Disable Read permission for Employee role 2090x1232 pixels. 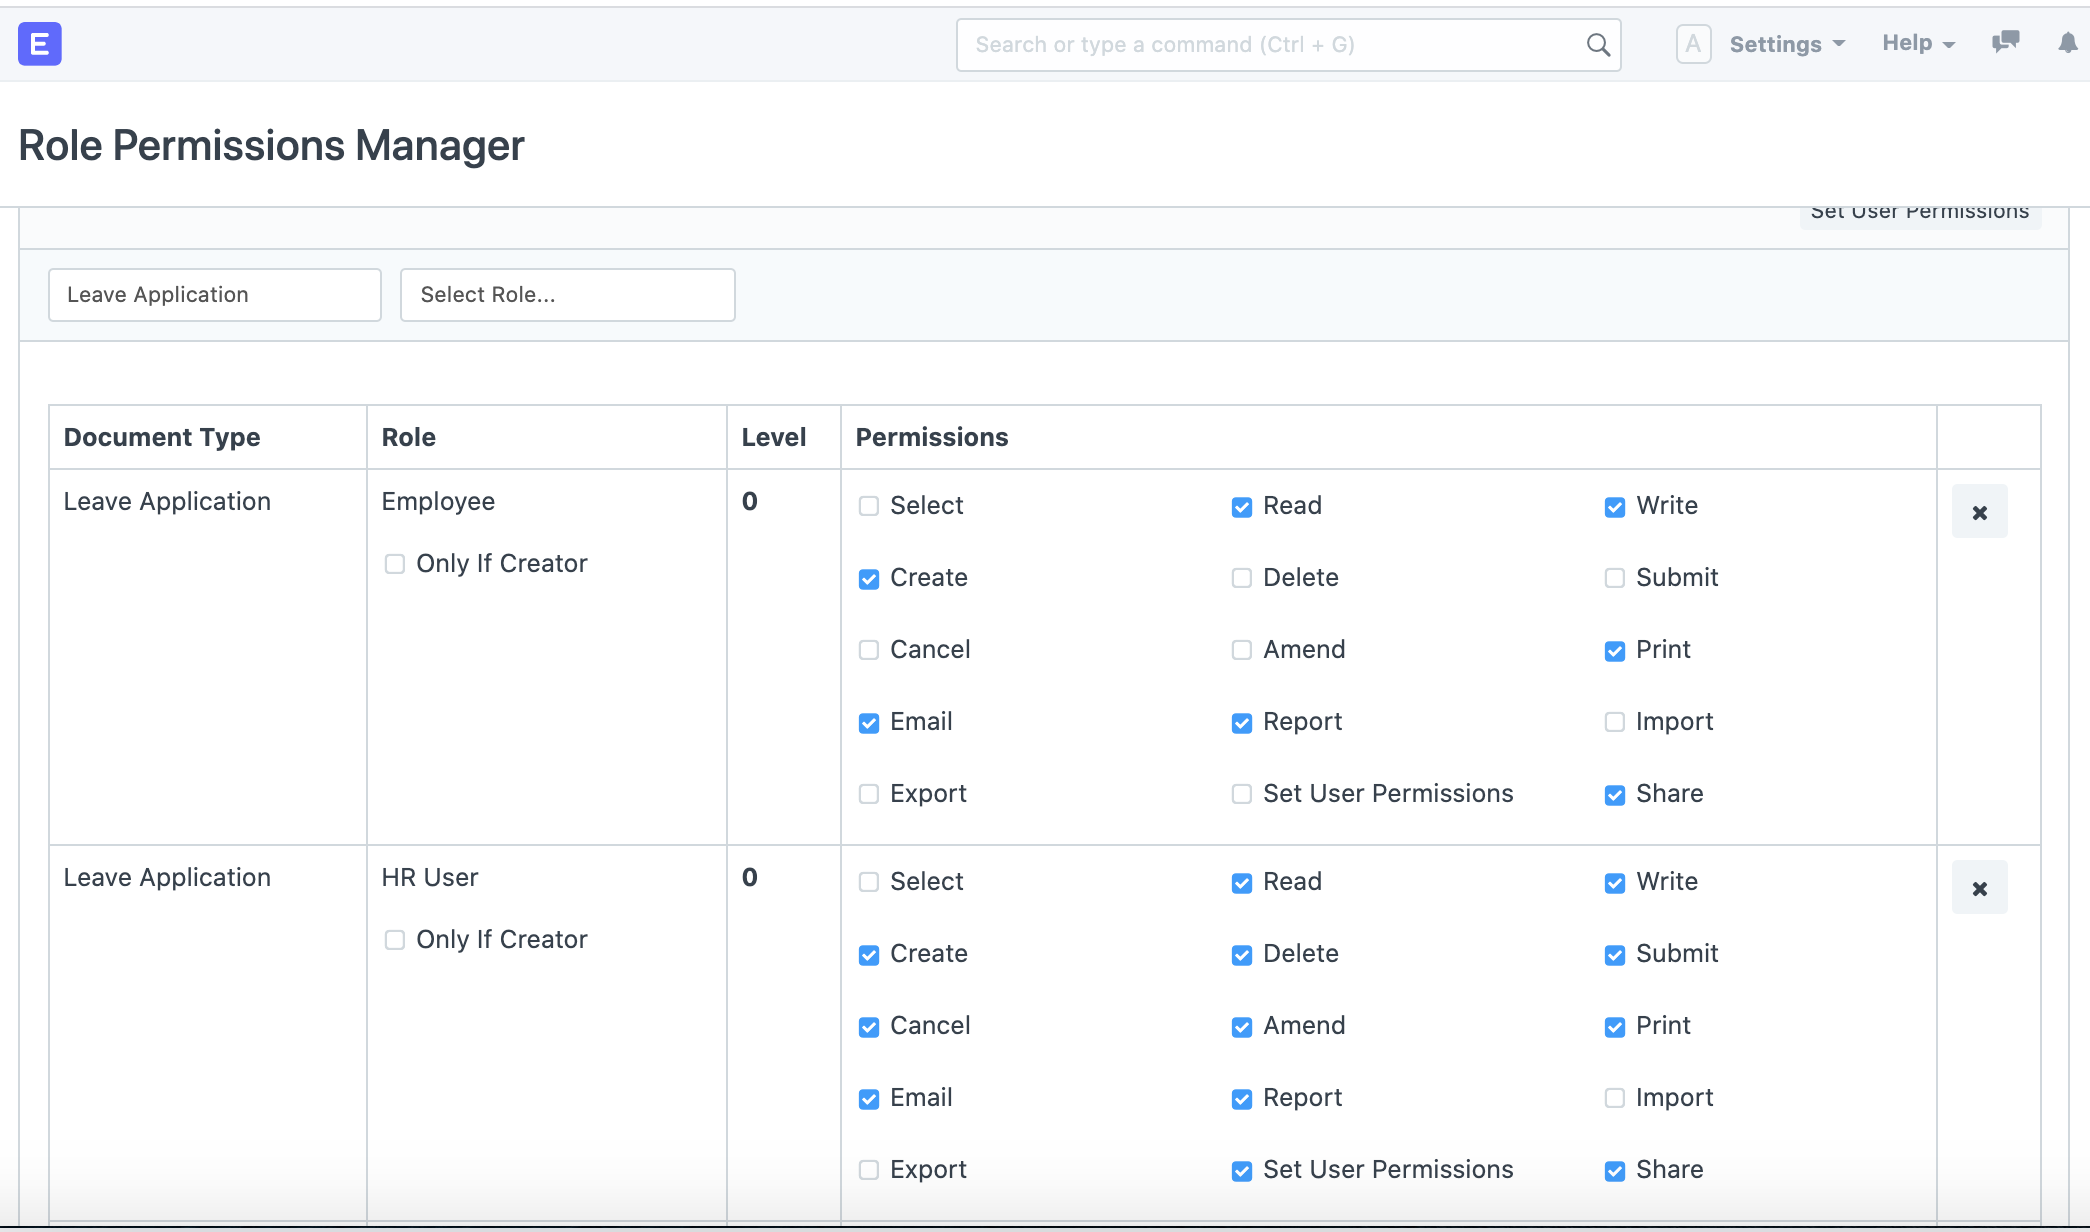coord(1241,507)
